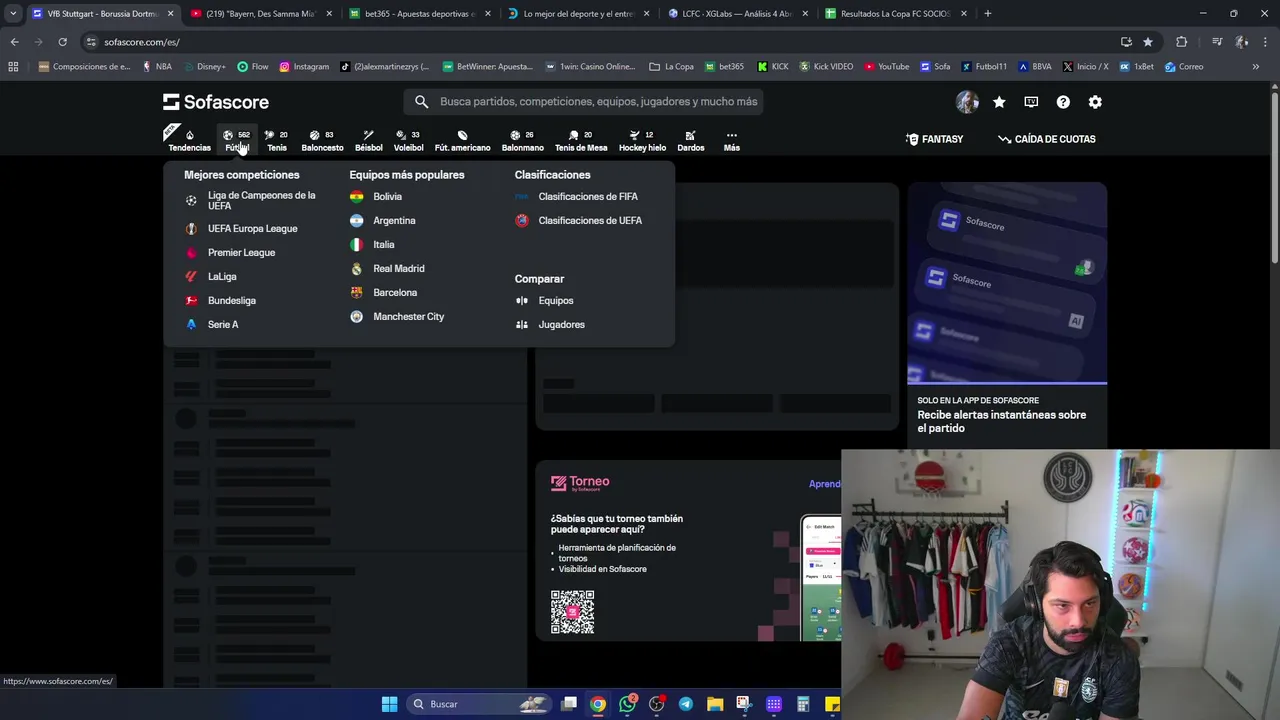The width and height of the screenshot is (1280, 720).
Task: Open Windows Start menu
Action: [x=389, y=704]
